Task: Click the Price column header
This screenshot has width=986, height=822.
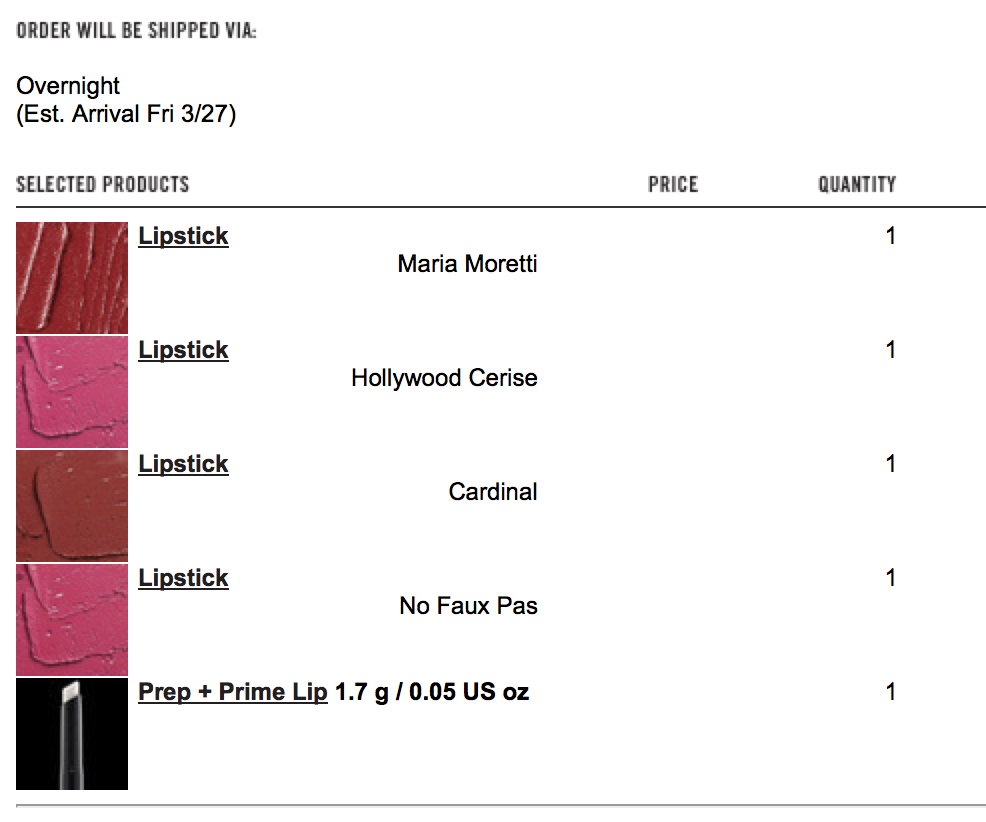Action: [x=673, y=184]
